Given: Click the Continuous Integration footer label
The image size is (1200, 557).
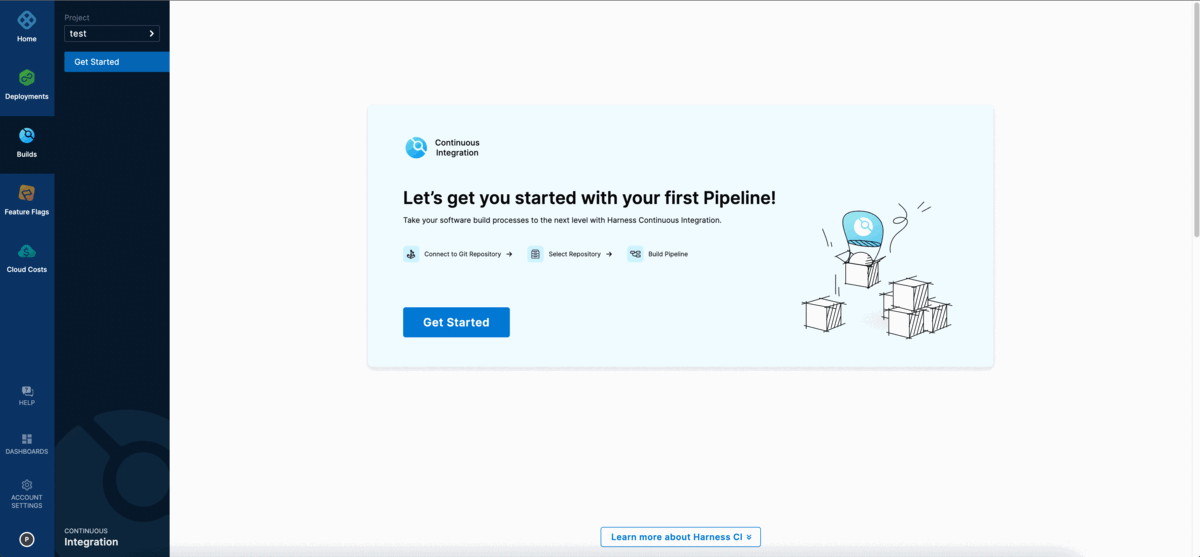Looking at the screenshot, I should click(91, 537).
